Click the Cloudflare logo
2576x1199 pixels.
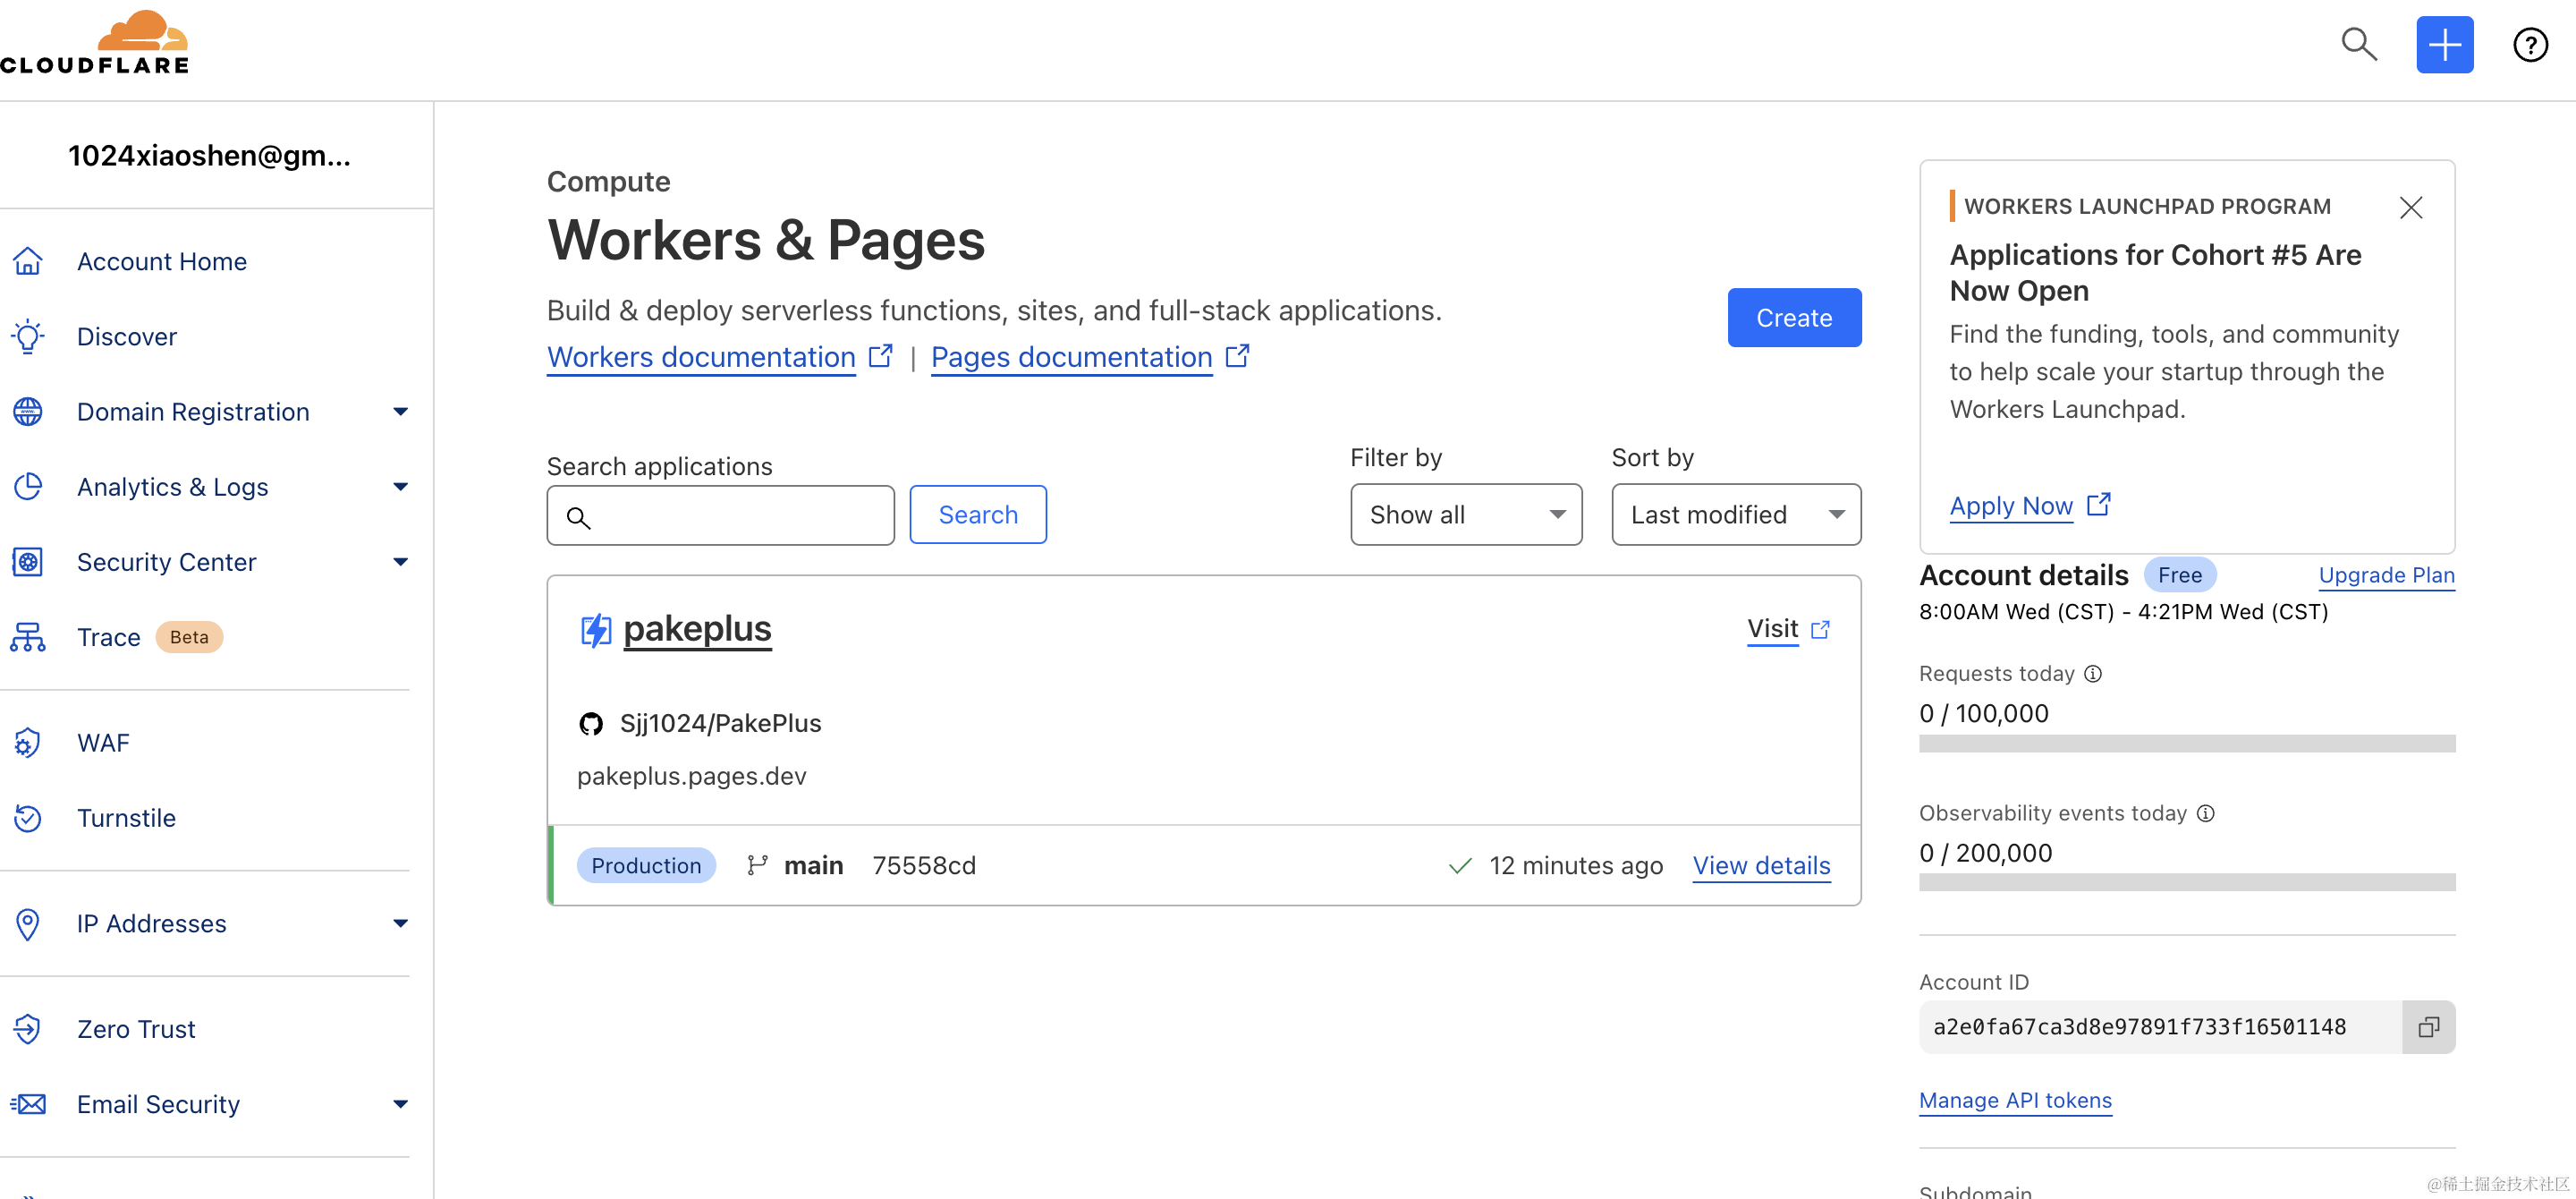[x=95, y=42]
